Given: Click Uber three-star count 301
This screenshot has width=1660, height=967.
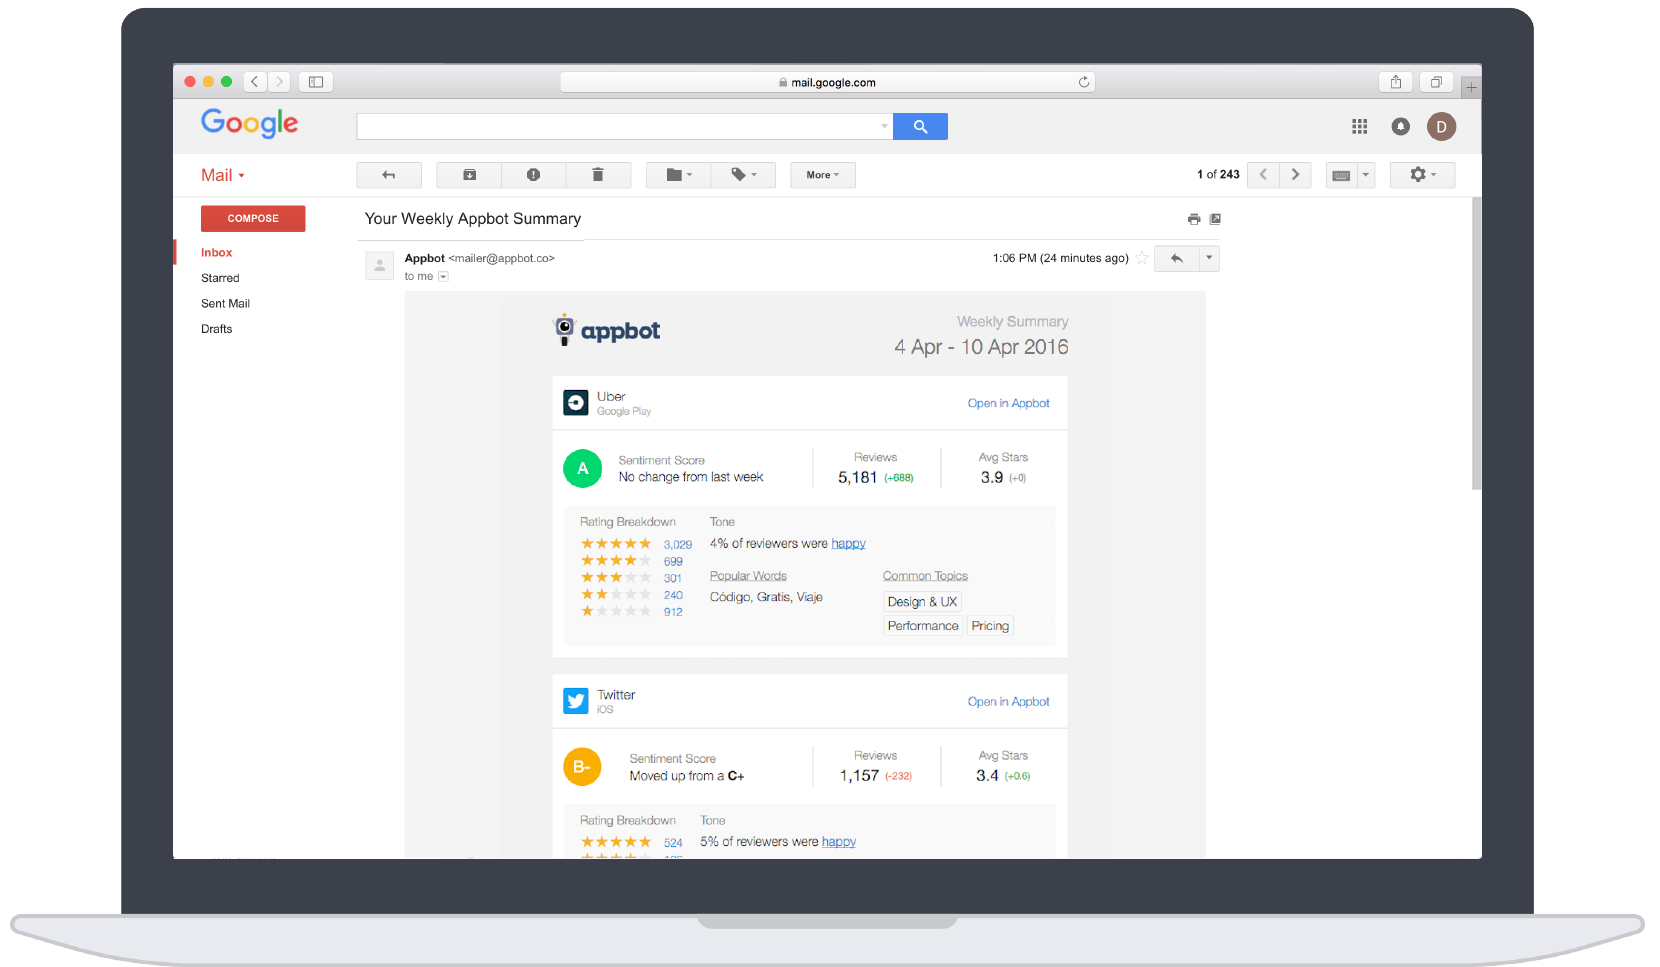Looking at the screenshot, I should [x=672, y=579].
